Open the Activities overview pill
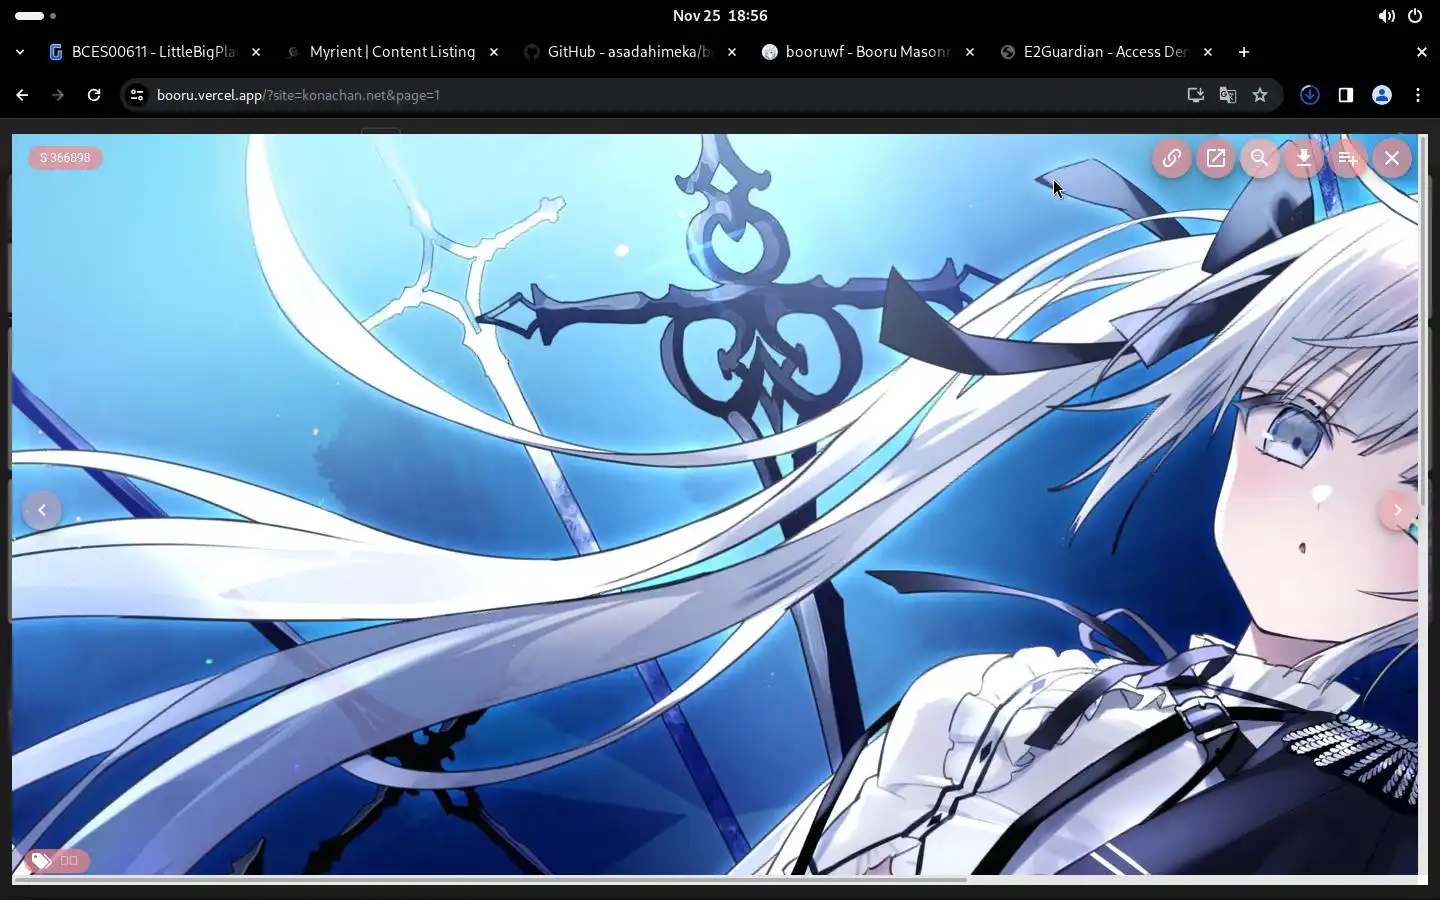The height and width of the screenshot is (900, 1440). point(35,16)
